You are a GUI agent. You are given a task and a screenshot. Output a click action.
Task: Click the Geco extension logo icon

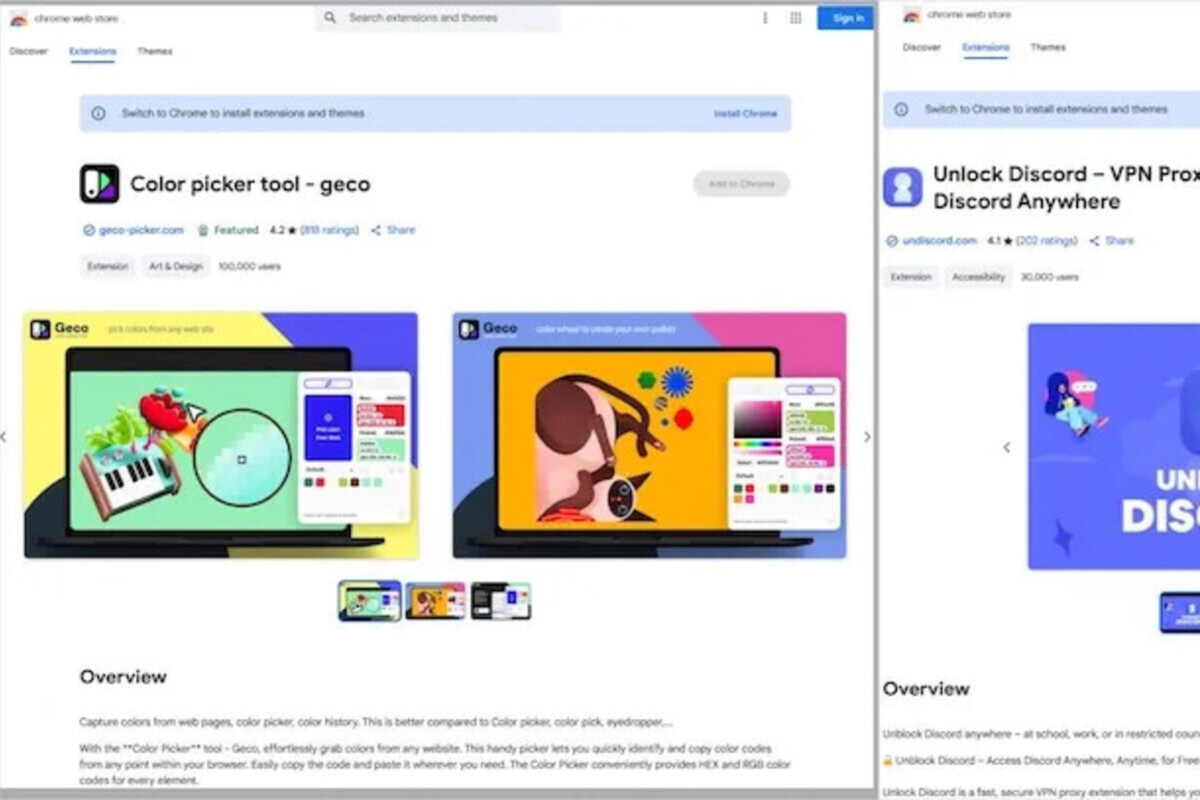coord(100,184)
